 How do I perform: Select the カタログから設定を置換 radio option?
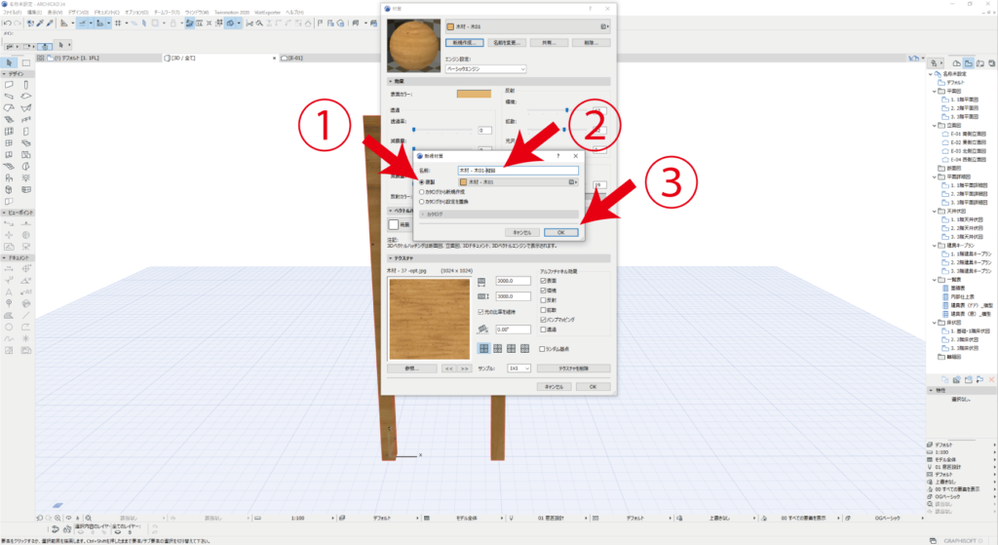pos(421,201)
